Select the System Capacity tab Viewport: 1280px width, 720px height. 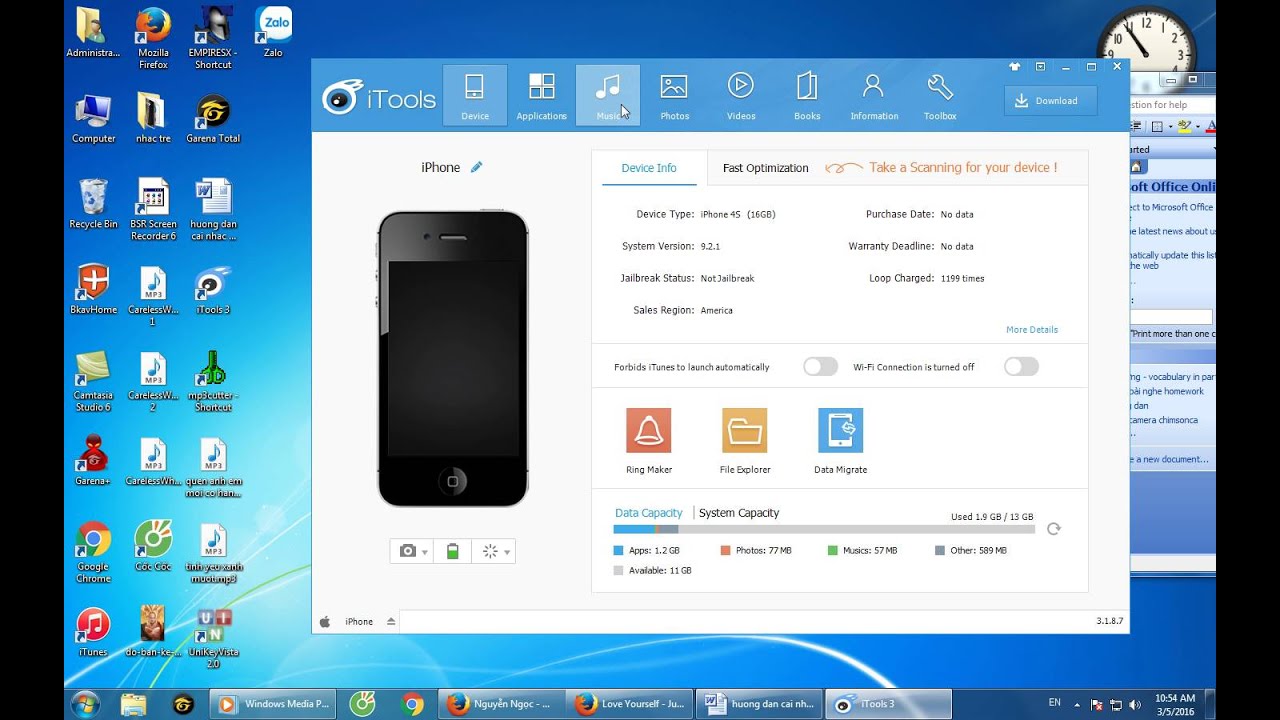739,513
